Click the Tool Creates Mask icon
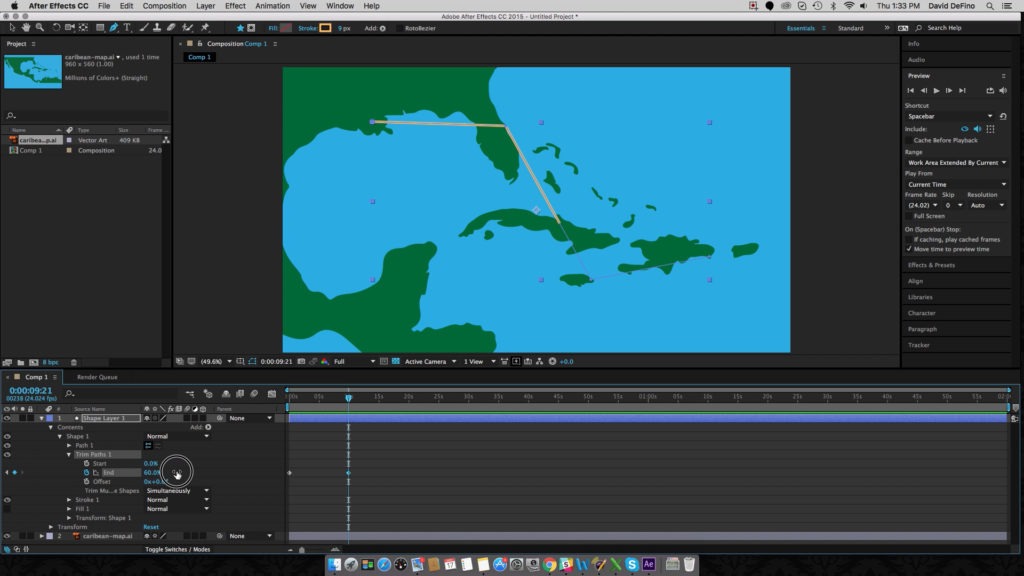This screenshot has width=1024, height=576. pos(251,28)
